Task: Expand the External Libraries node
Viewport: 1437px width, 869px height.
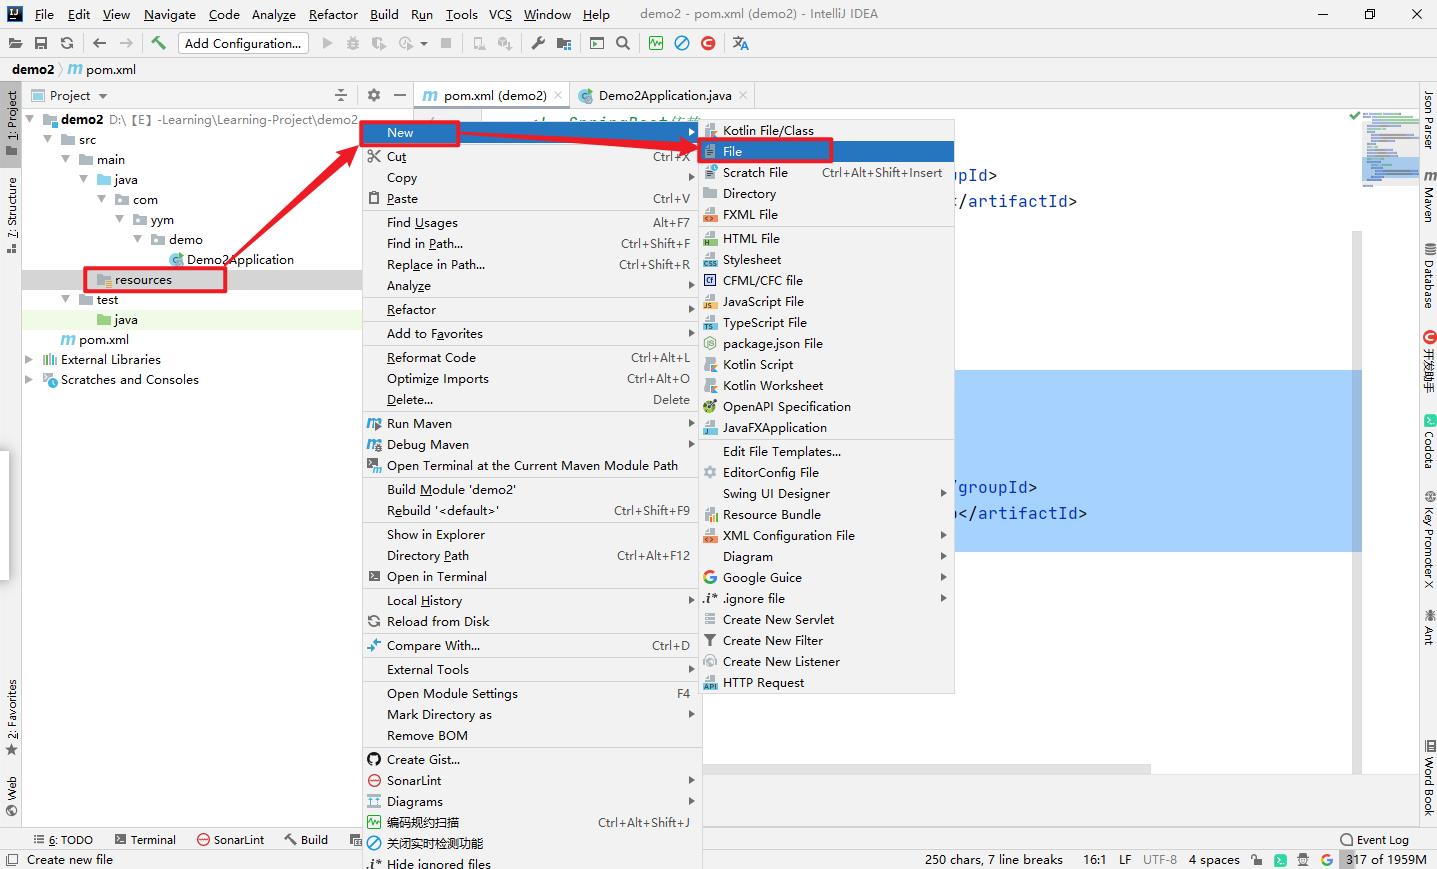Action: [29, 359]
